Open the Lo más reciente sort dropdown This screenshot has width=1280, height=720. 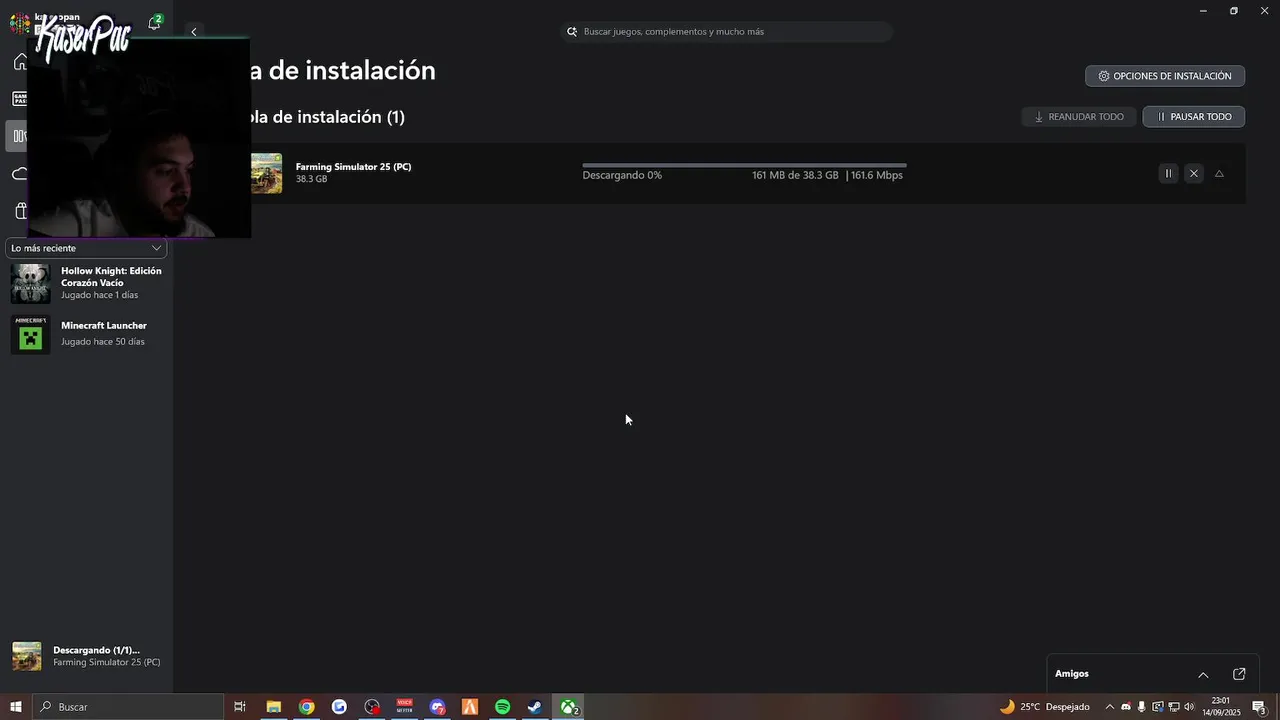(86, 248)
